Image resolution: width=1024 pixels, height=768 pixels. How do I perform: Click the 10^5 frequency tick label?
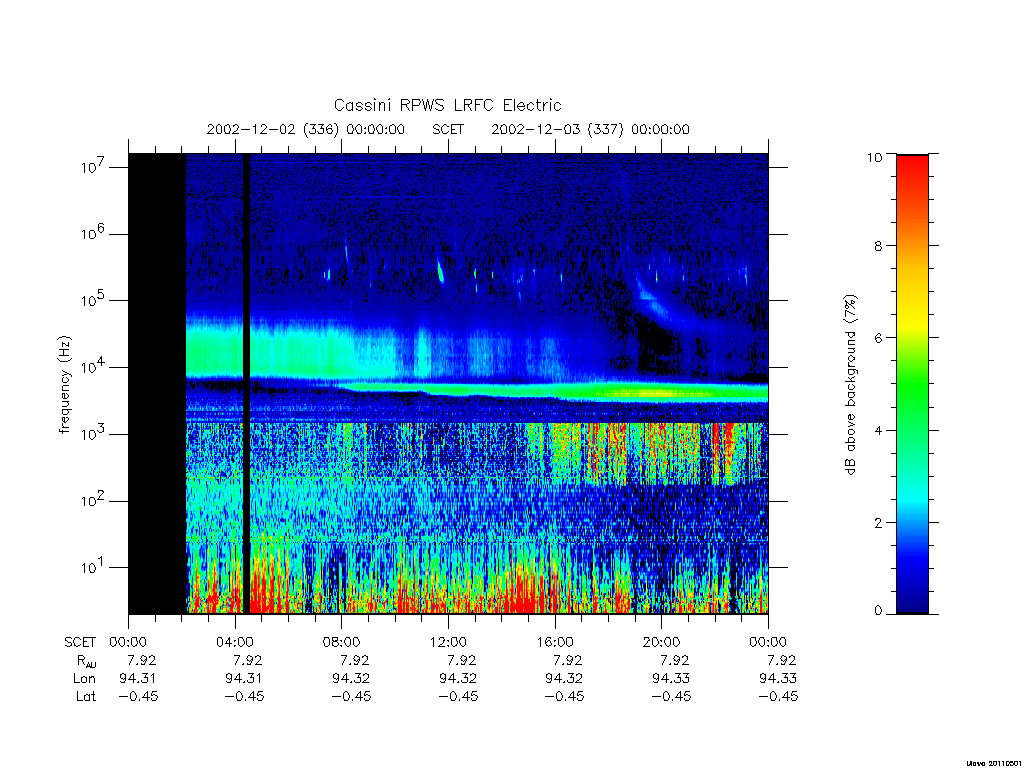pos(95,300)
